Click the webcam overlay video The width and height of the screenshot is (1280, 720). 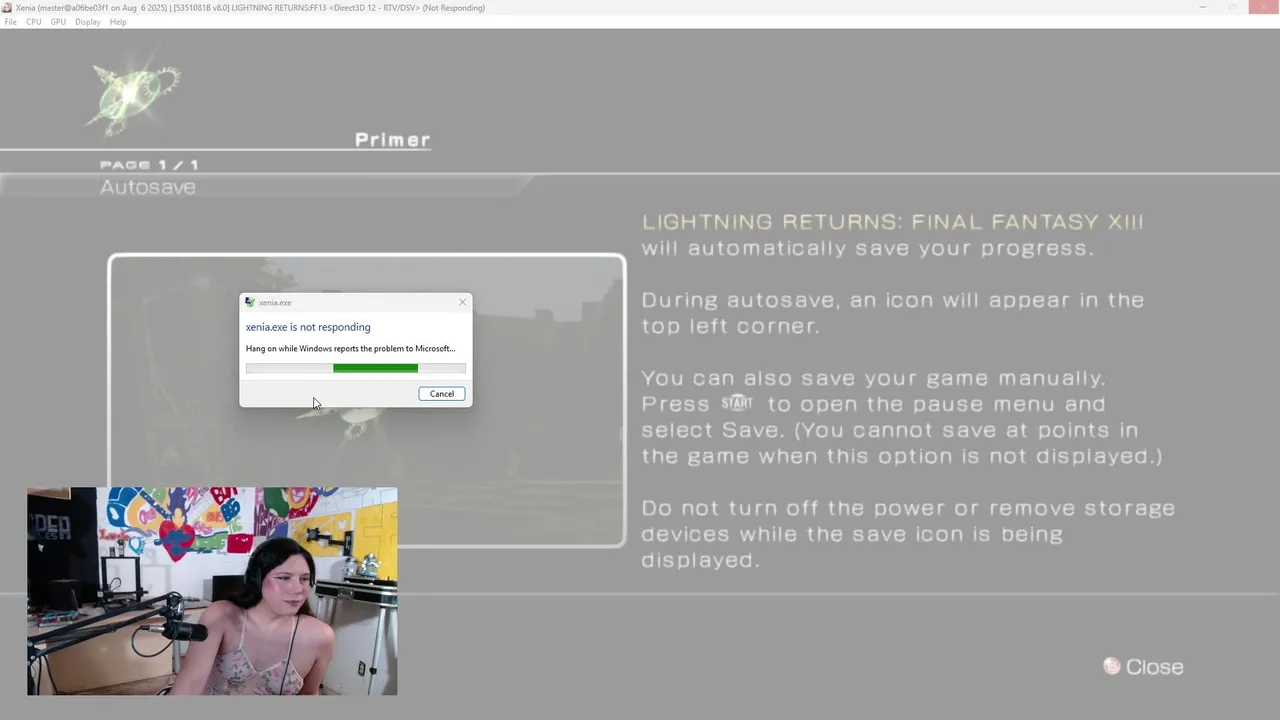[x=212, y=591]
